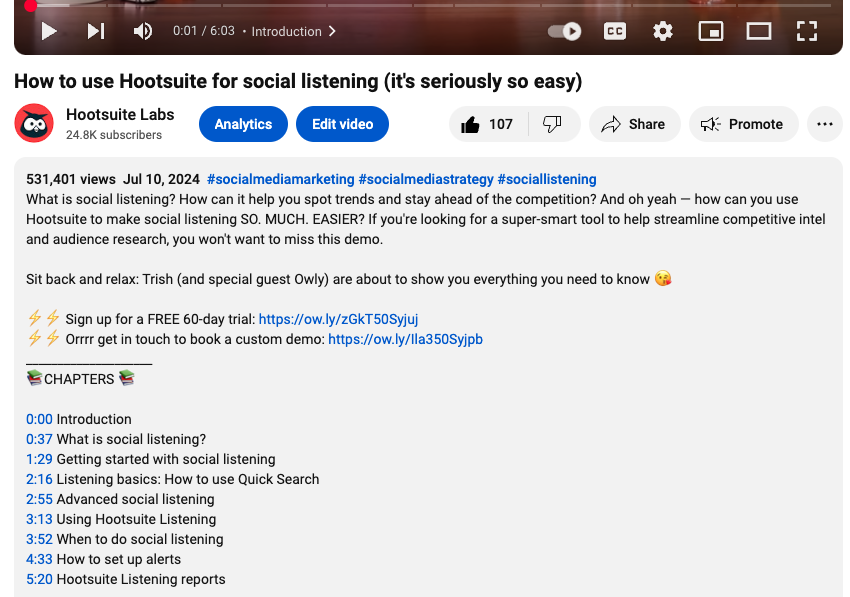The height and width of the screenshot is (597, 850).
Task: Open the Analytics page
Action: (x=243, y=124)
